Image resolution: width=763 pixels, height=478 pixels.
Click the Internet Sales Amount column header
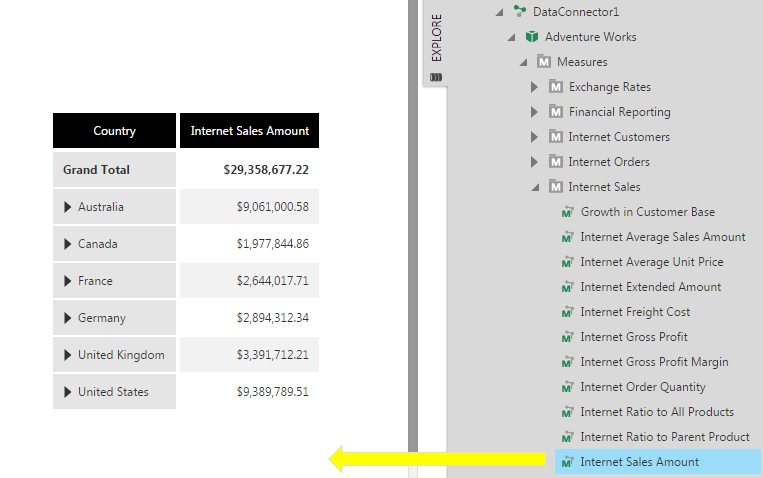point(249,131)
